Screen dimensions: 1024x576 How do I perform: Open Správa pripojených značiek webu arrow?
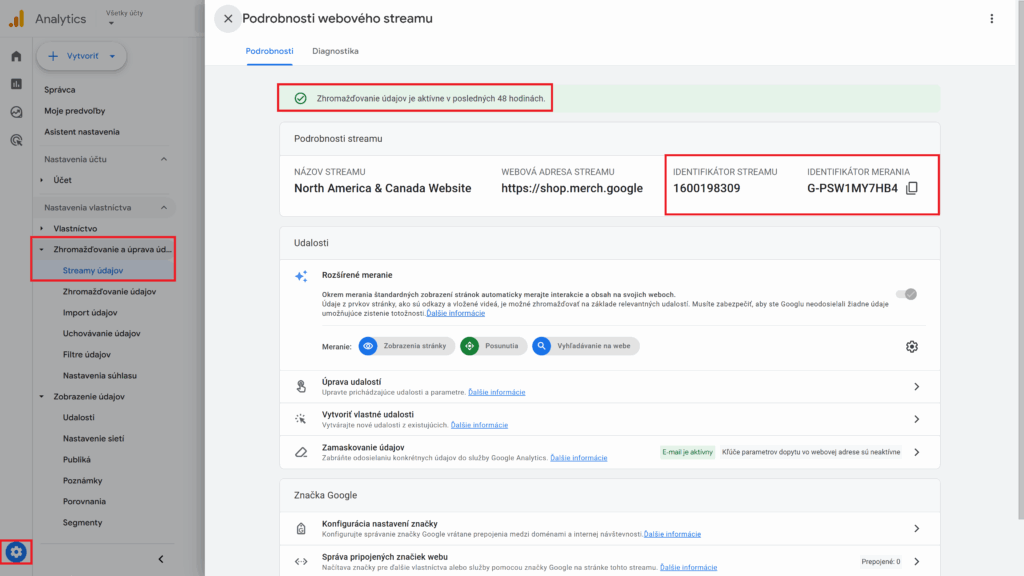tap(917, 562)
